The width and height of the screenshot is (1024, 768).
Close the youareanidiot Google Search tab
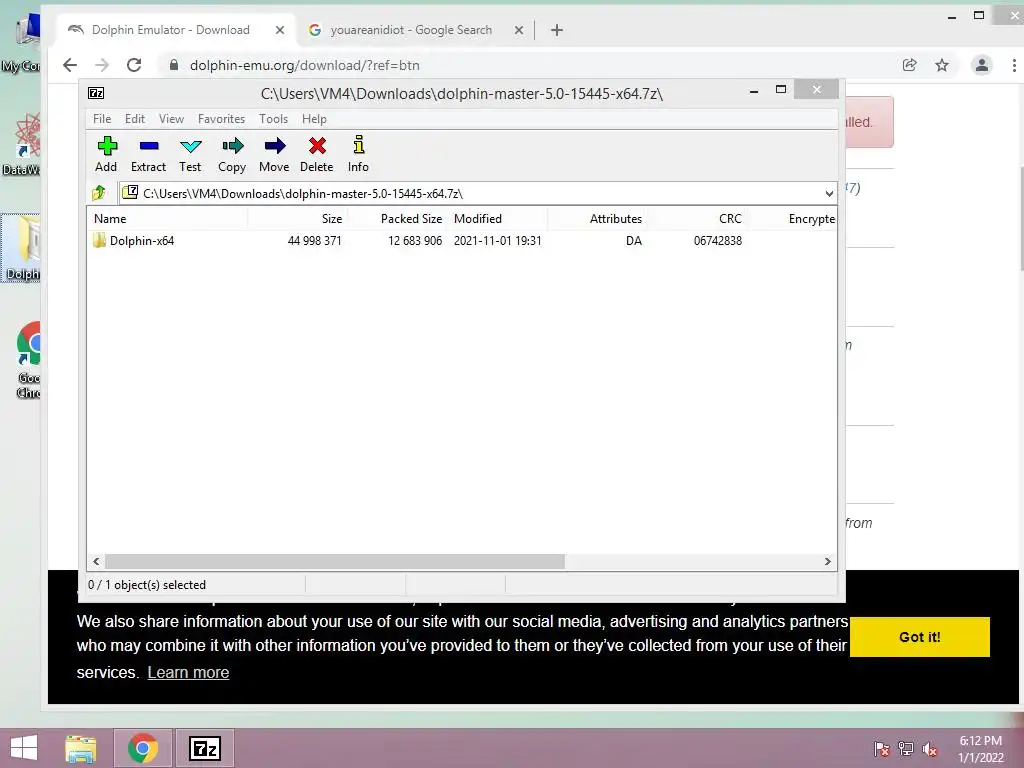click(x=519, y=30)
